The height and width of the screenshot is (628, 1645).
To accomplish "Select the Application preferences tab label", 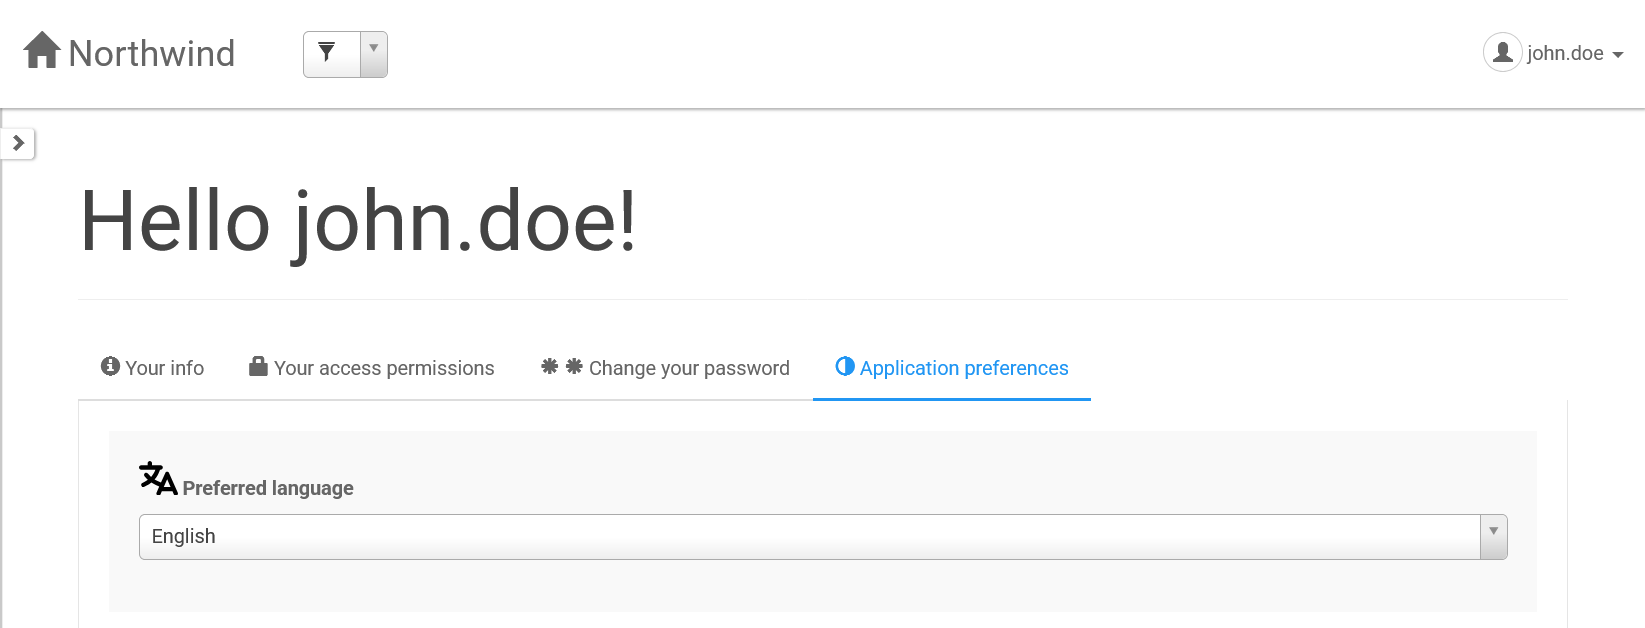I will 964,368.
